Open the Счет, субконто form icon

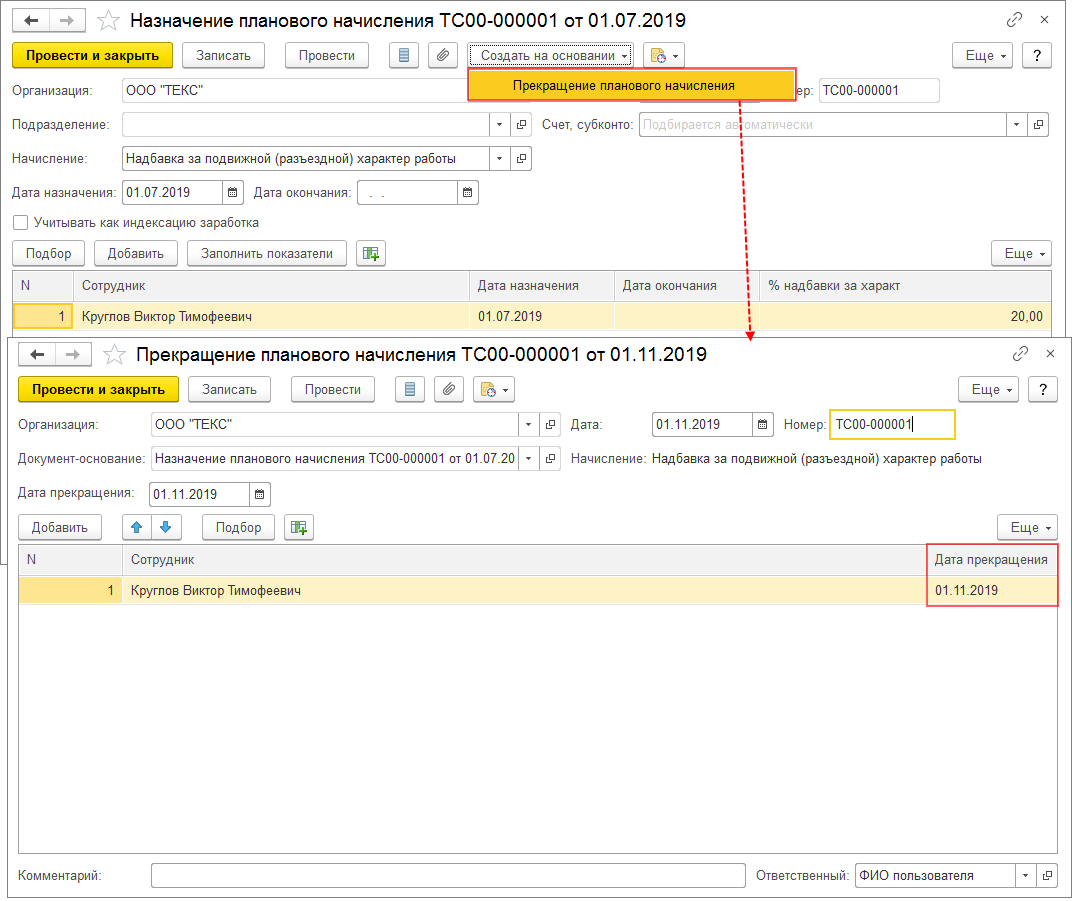pos(1038,124)
